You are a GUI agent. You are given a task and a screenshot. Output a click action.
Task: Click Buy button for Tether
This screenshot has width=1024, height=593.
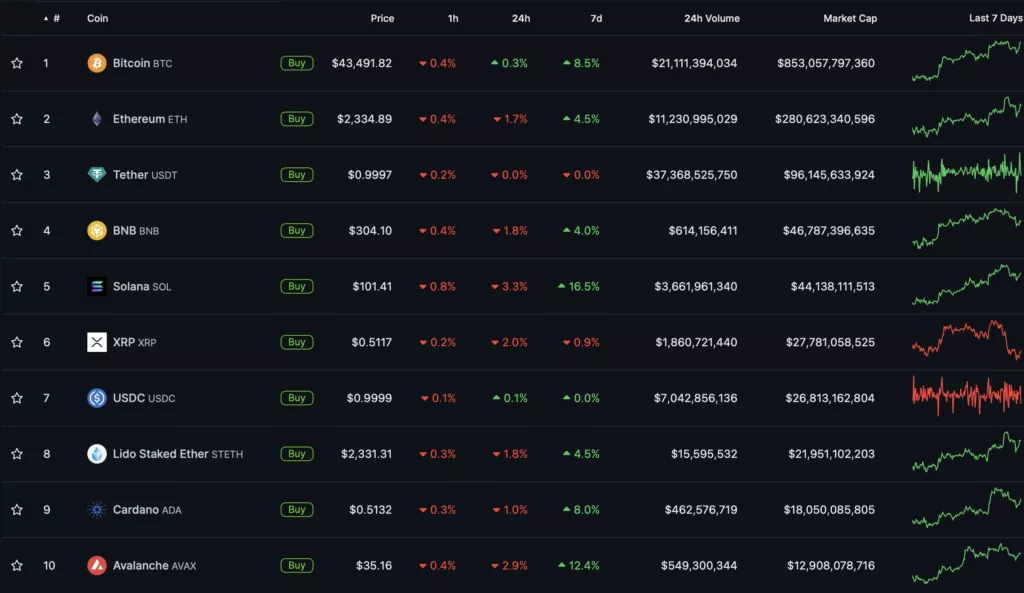pyautogui.click(x=296, y=174)
